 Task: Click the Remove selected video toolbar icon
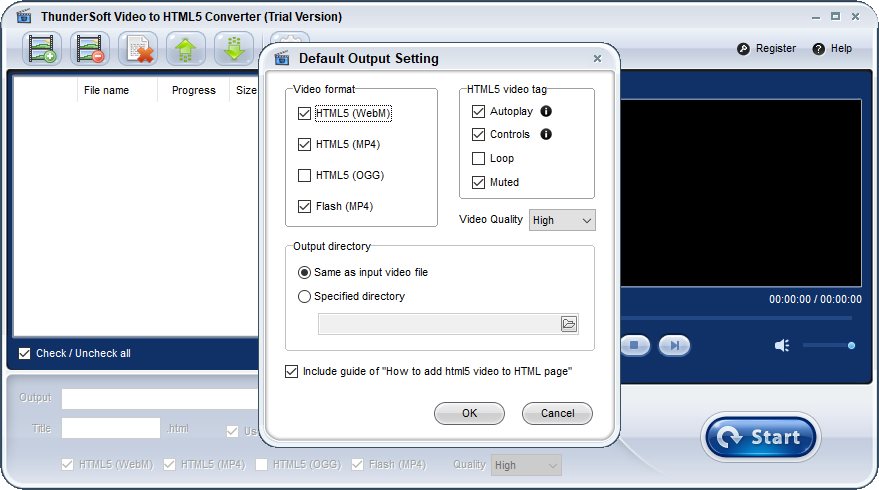pyautogui.click(x=90, y=49)
